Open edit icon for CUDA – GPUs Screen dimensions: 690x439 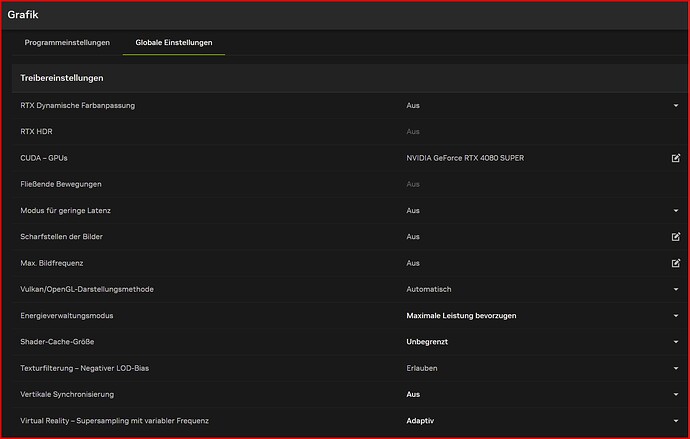click(x=675, y=158)
